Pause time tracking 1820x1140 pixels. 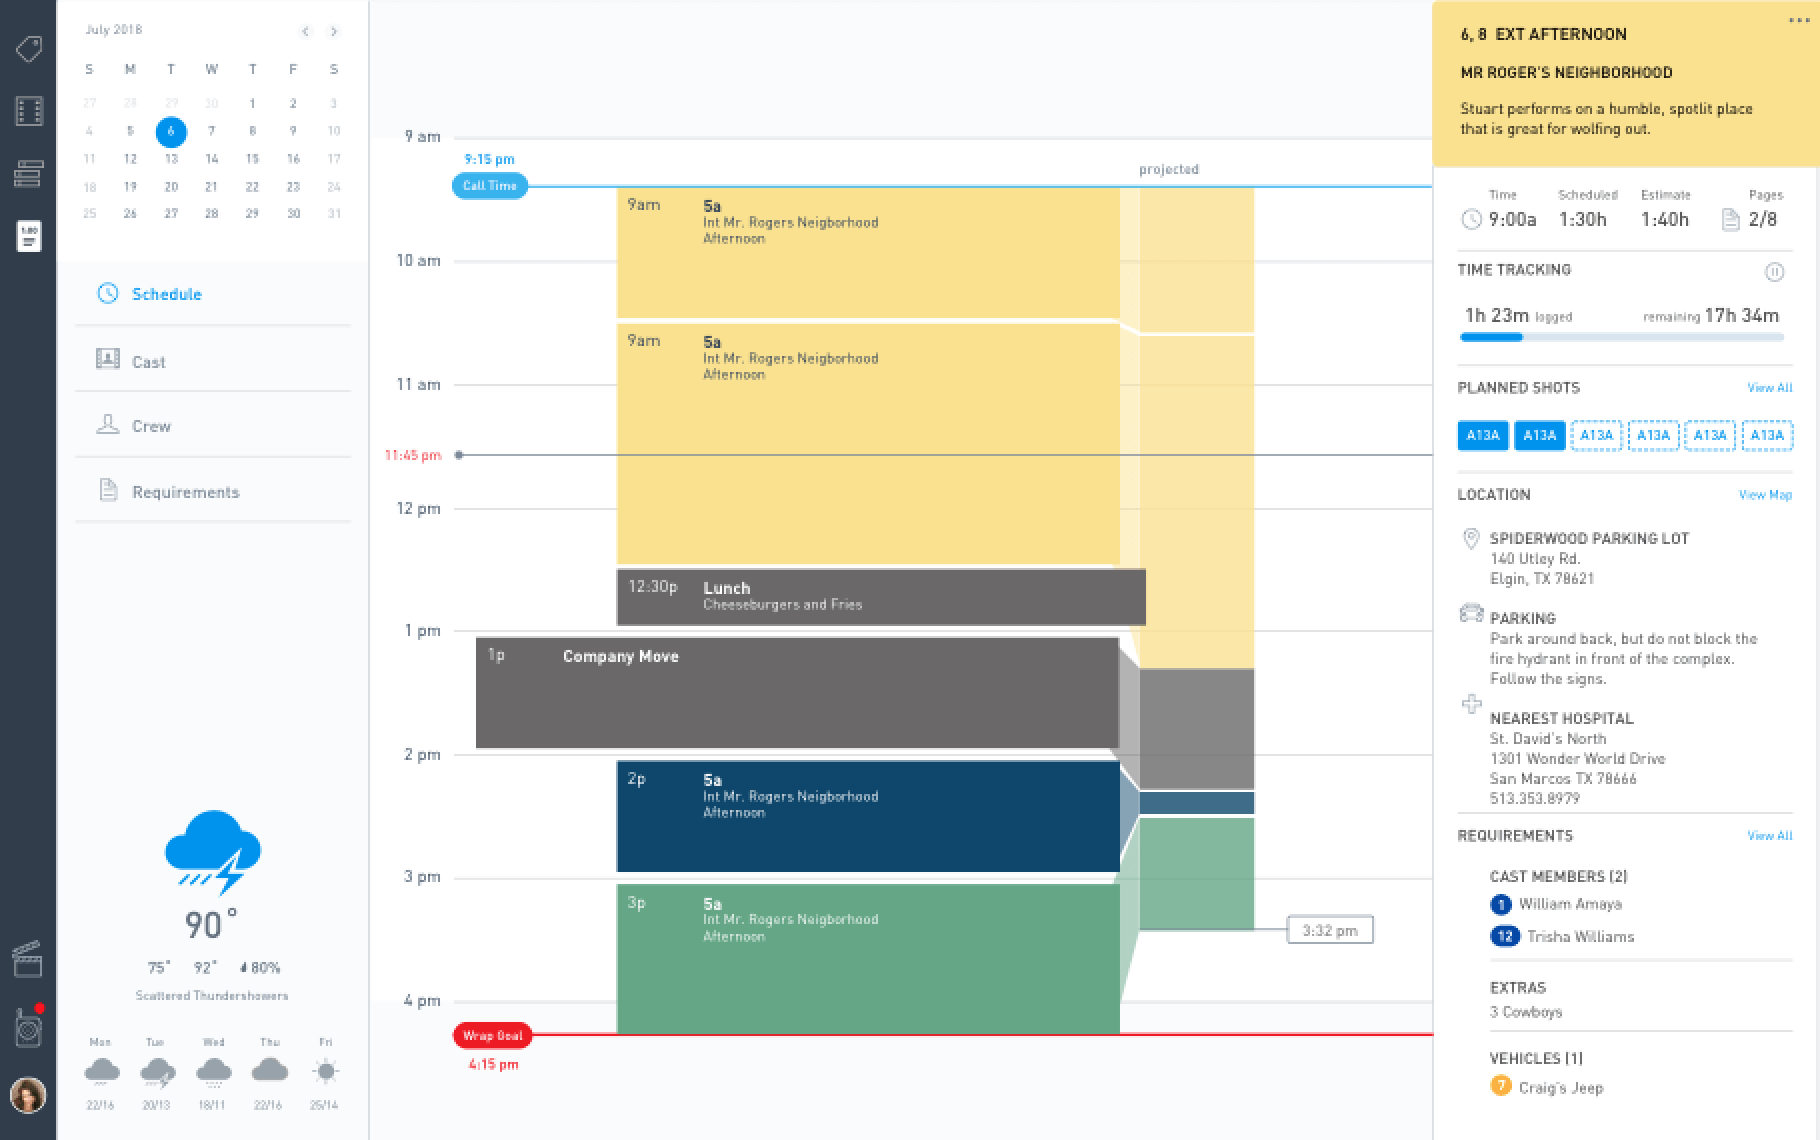(1774, 271)
